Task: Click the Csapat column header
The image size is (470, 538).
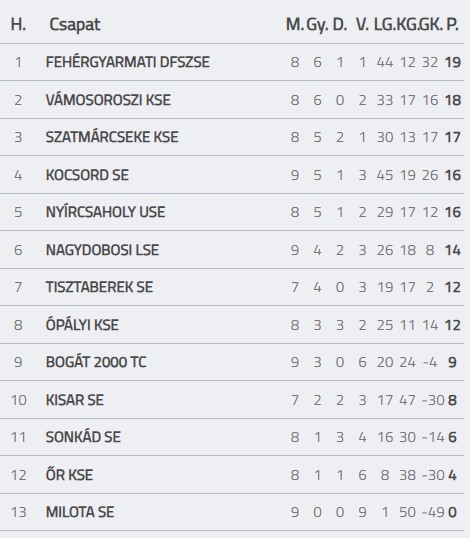Action: coord(75,25)
